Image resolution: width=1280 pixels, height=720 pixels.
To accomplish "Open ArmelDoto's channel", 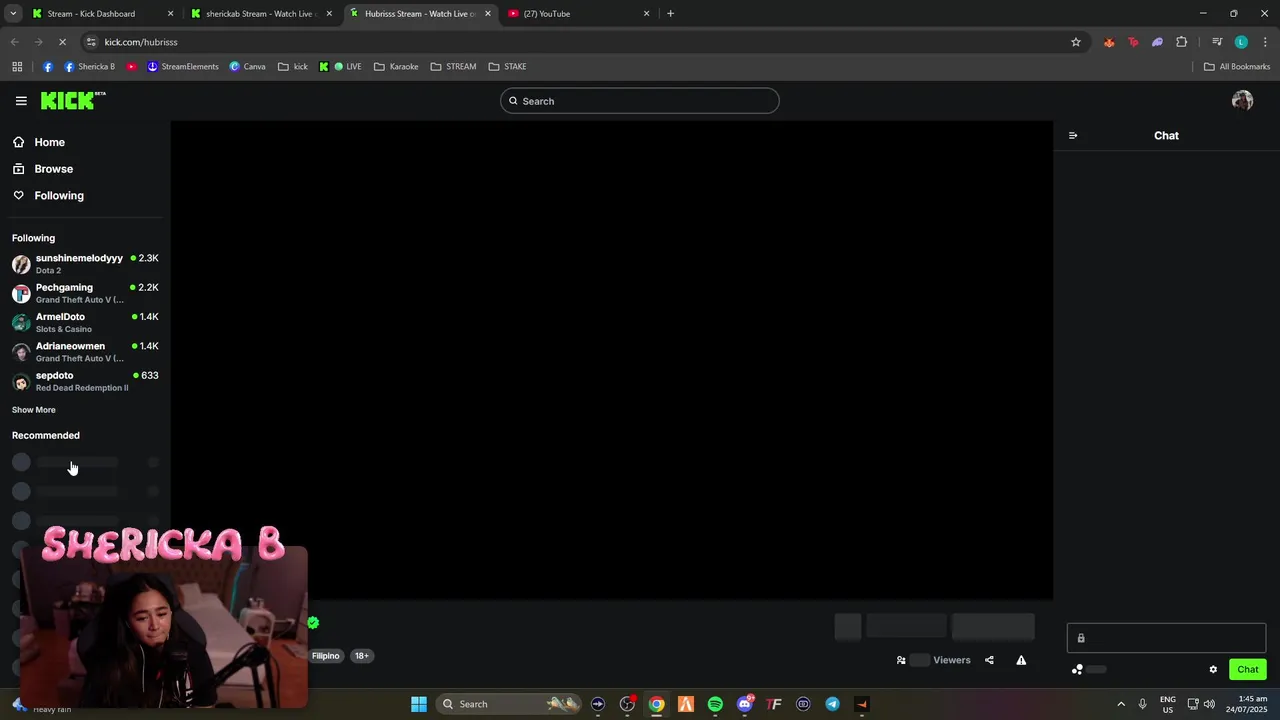I will coord(85,322).
